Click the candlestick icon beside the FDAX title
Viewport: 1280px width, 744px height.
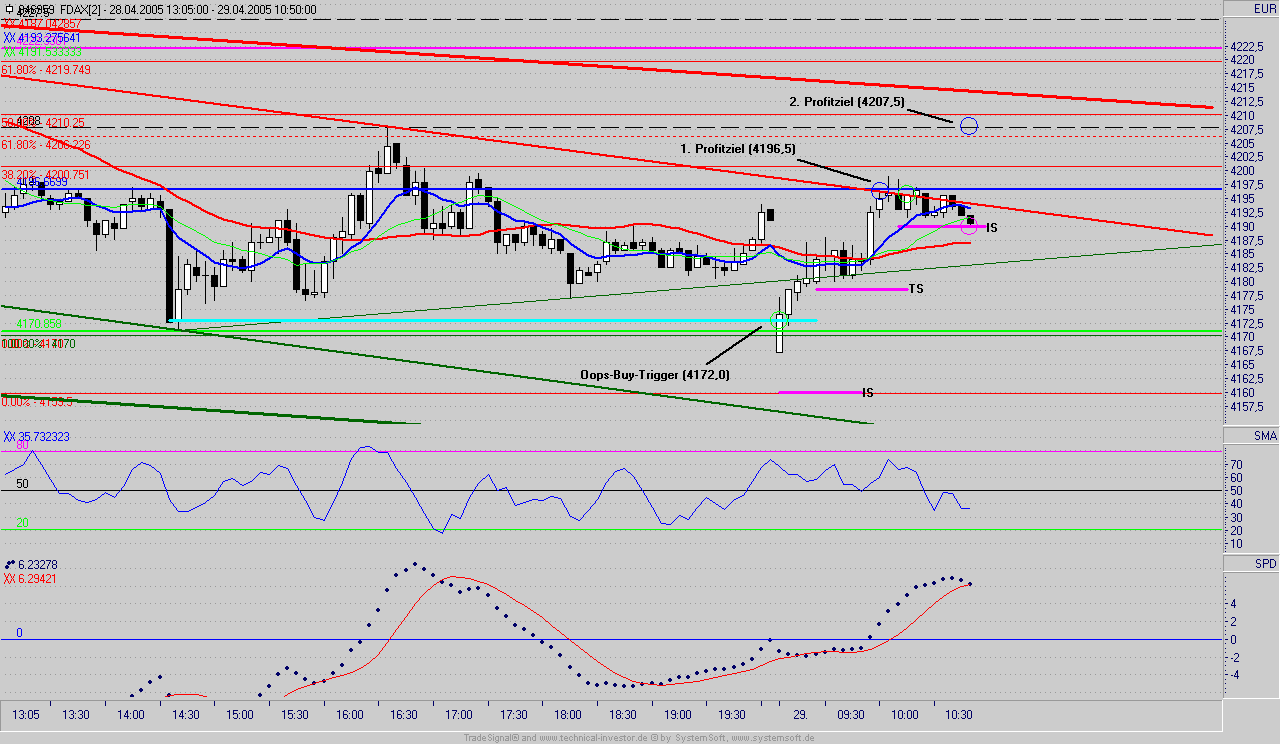click(8, 8)
